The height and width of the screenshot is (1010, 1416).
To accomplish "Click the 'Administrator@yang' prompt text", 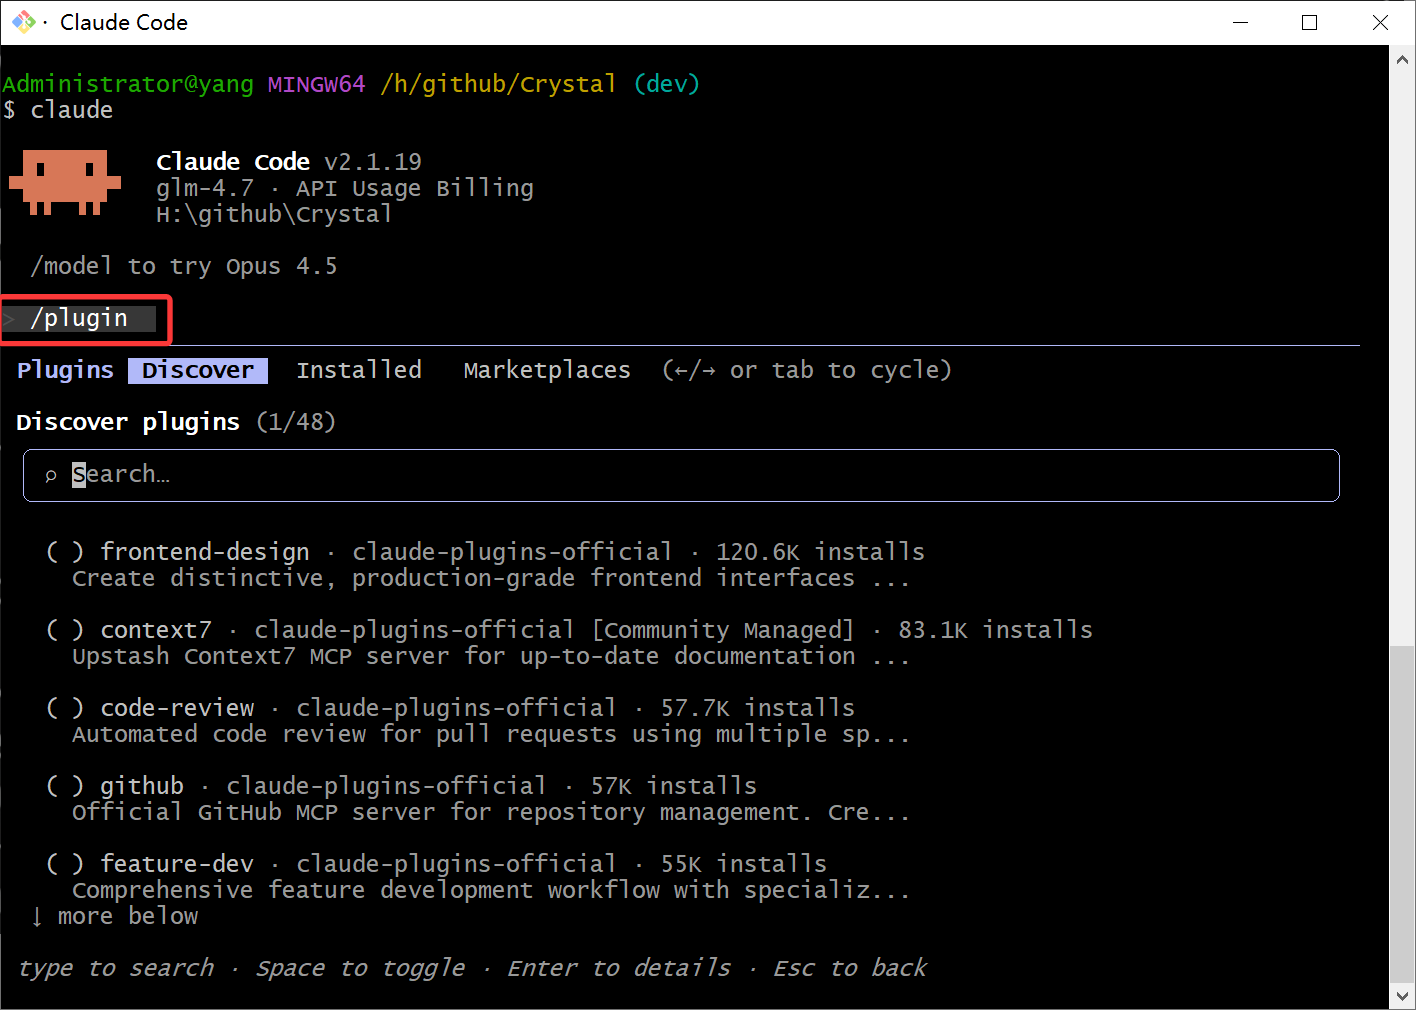I will [128, 84].
